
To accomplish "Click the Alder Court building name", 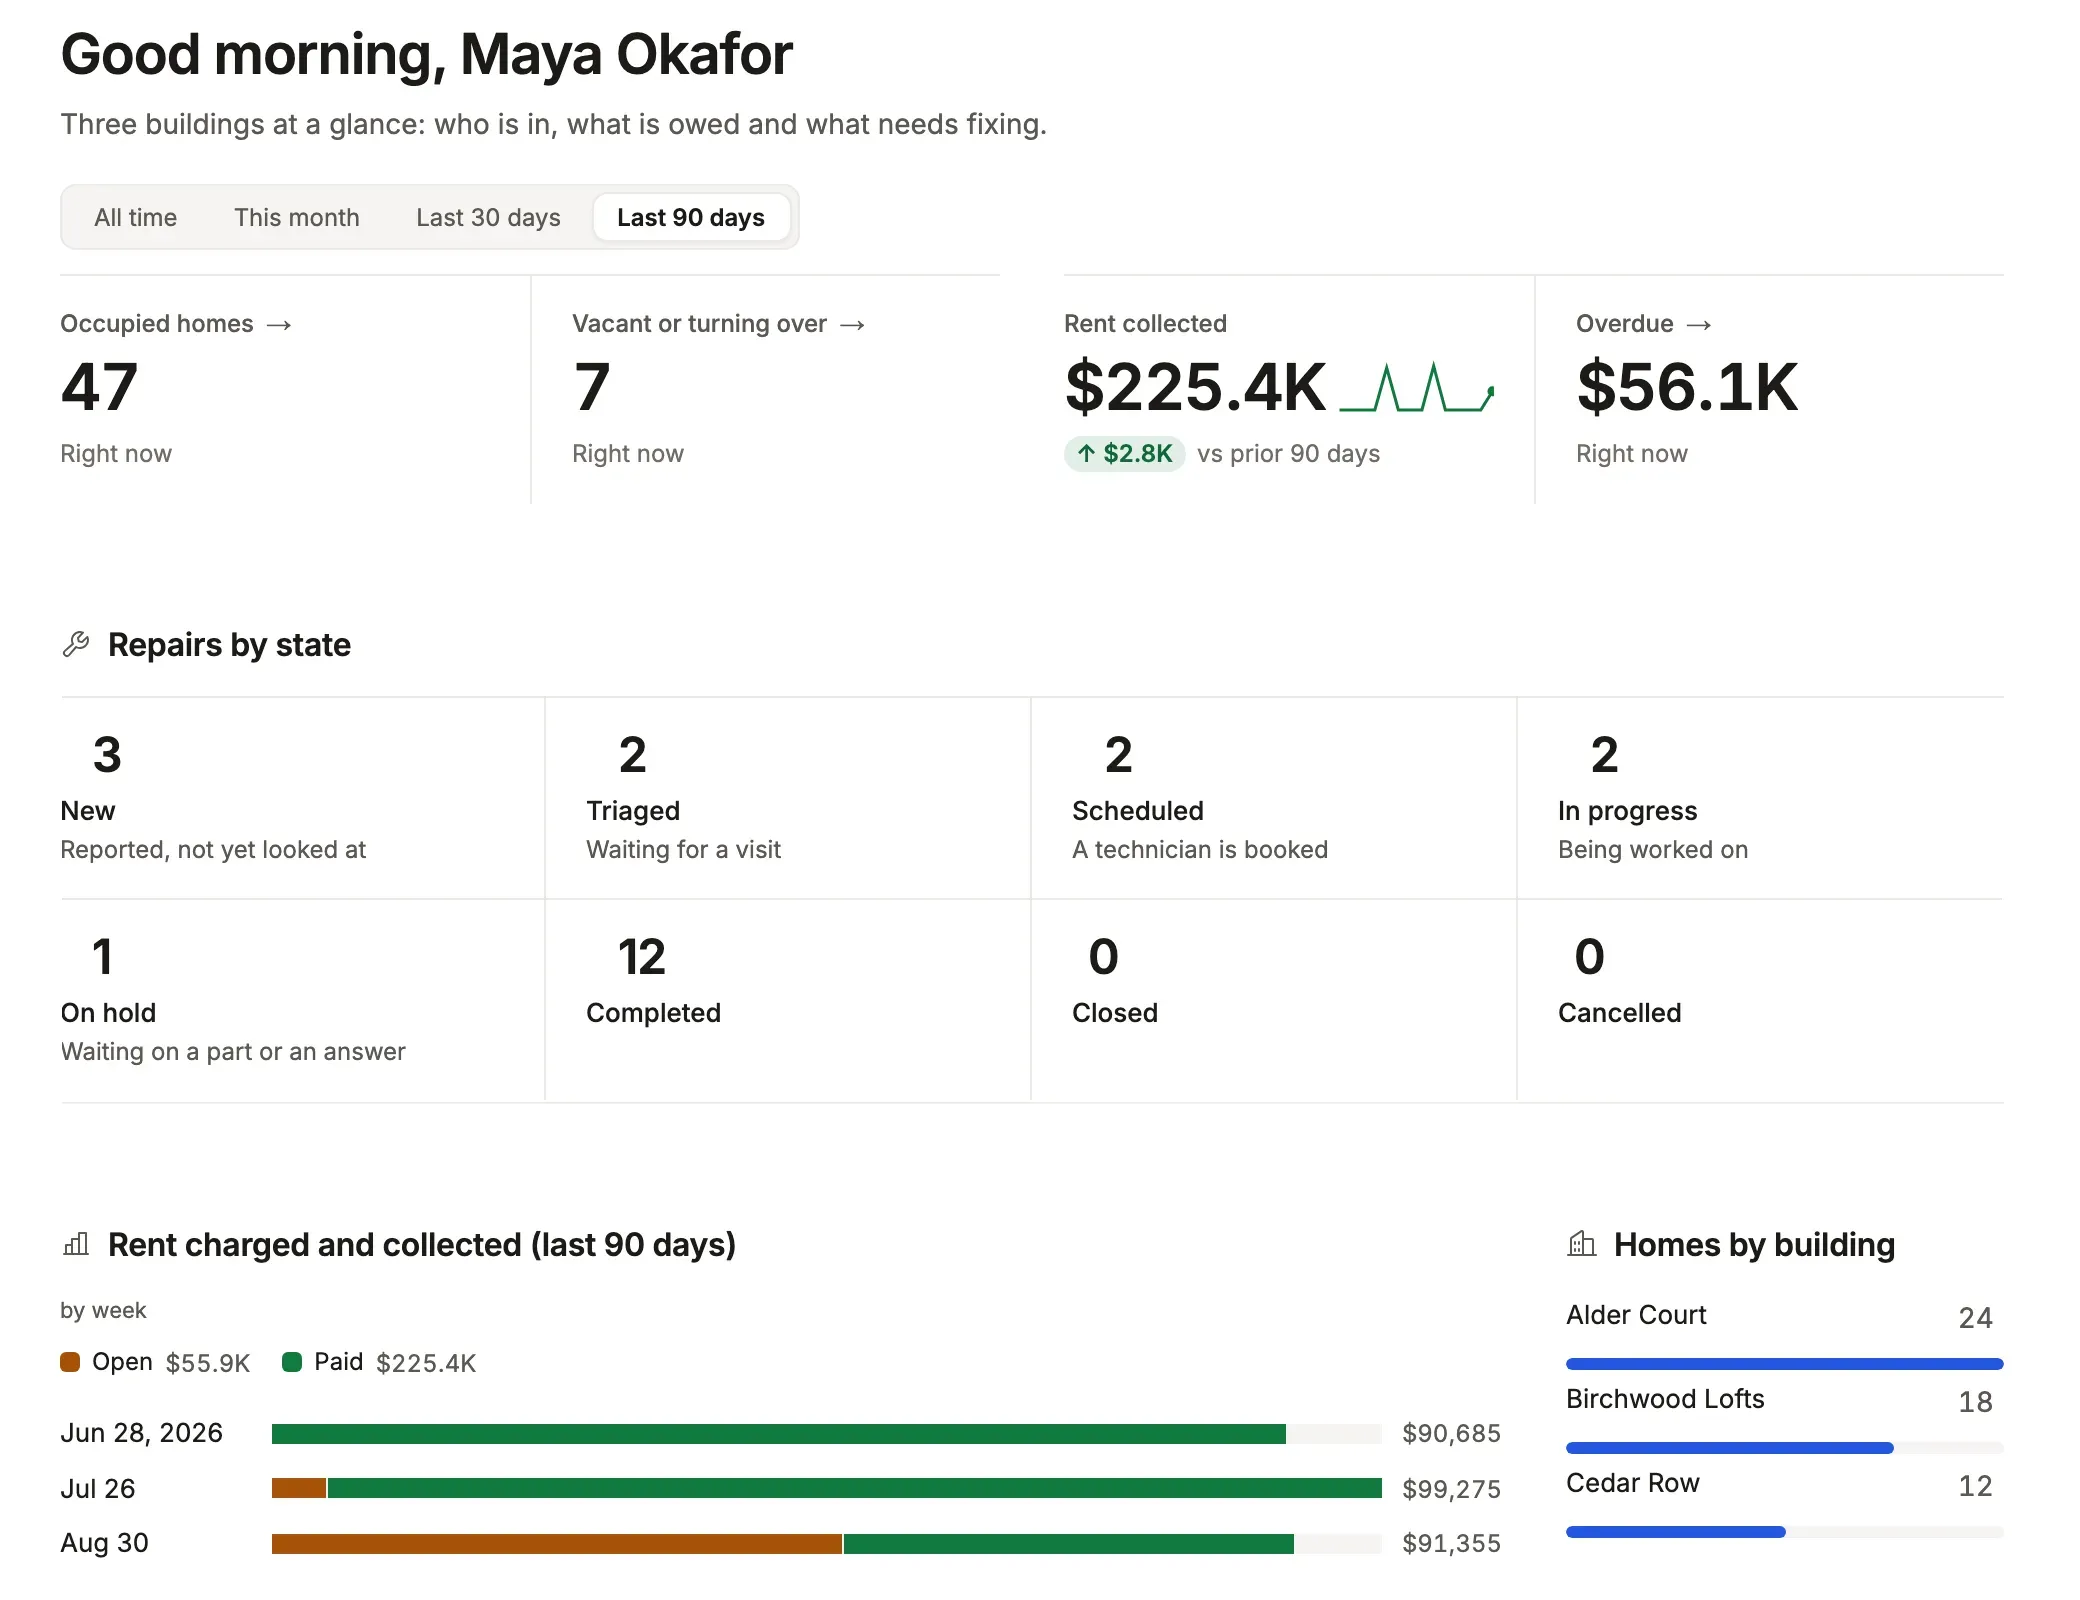I will pos(1636,1315).
